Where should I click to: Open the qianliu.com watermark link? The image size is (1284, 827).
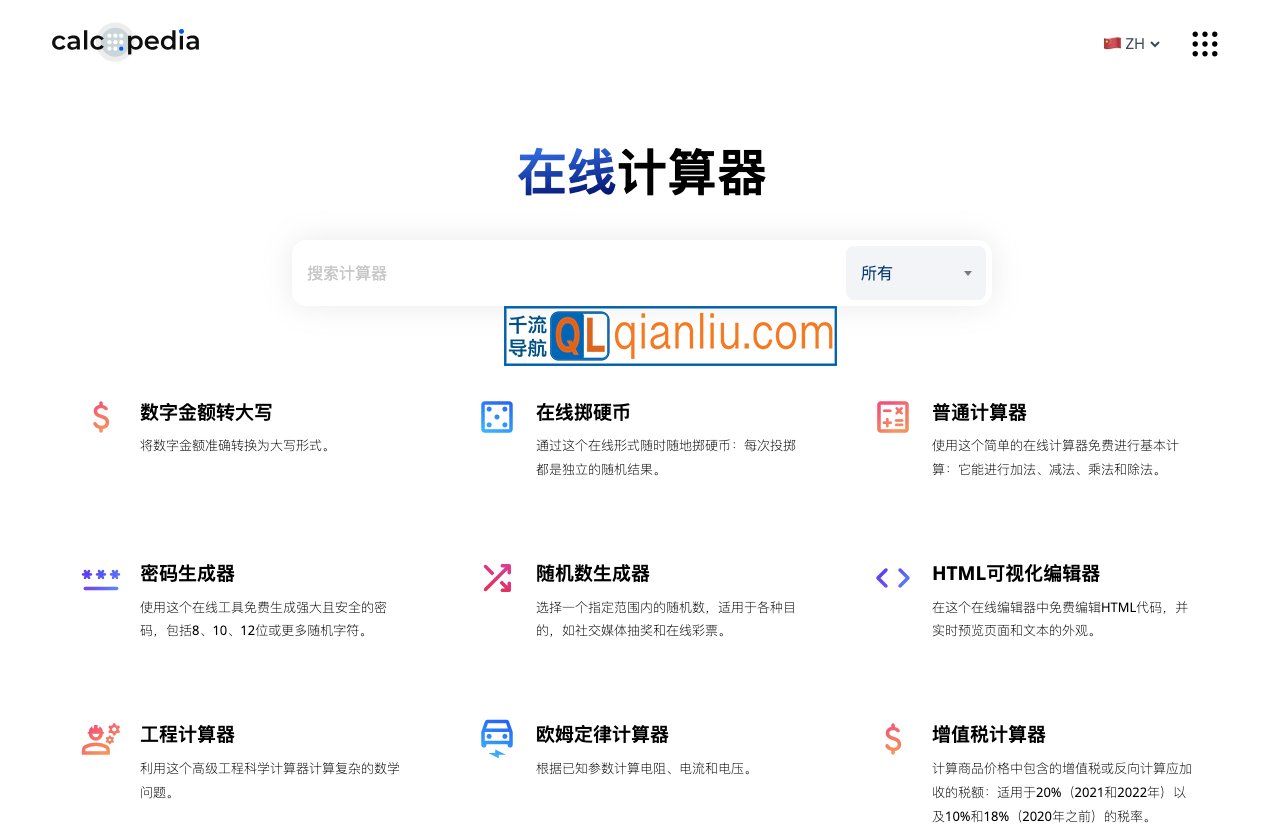(722, 336)
